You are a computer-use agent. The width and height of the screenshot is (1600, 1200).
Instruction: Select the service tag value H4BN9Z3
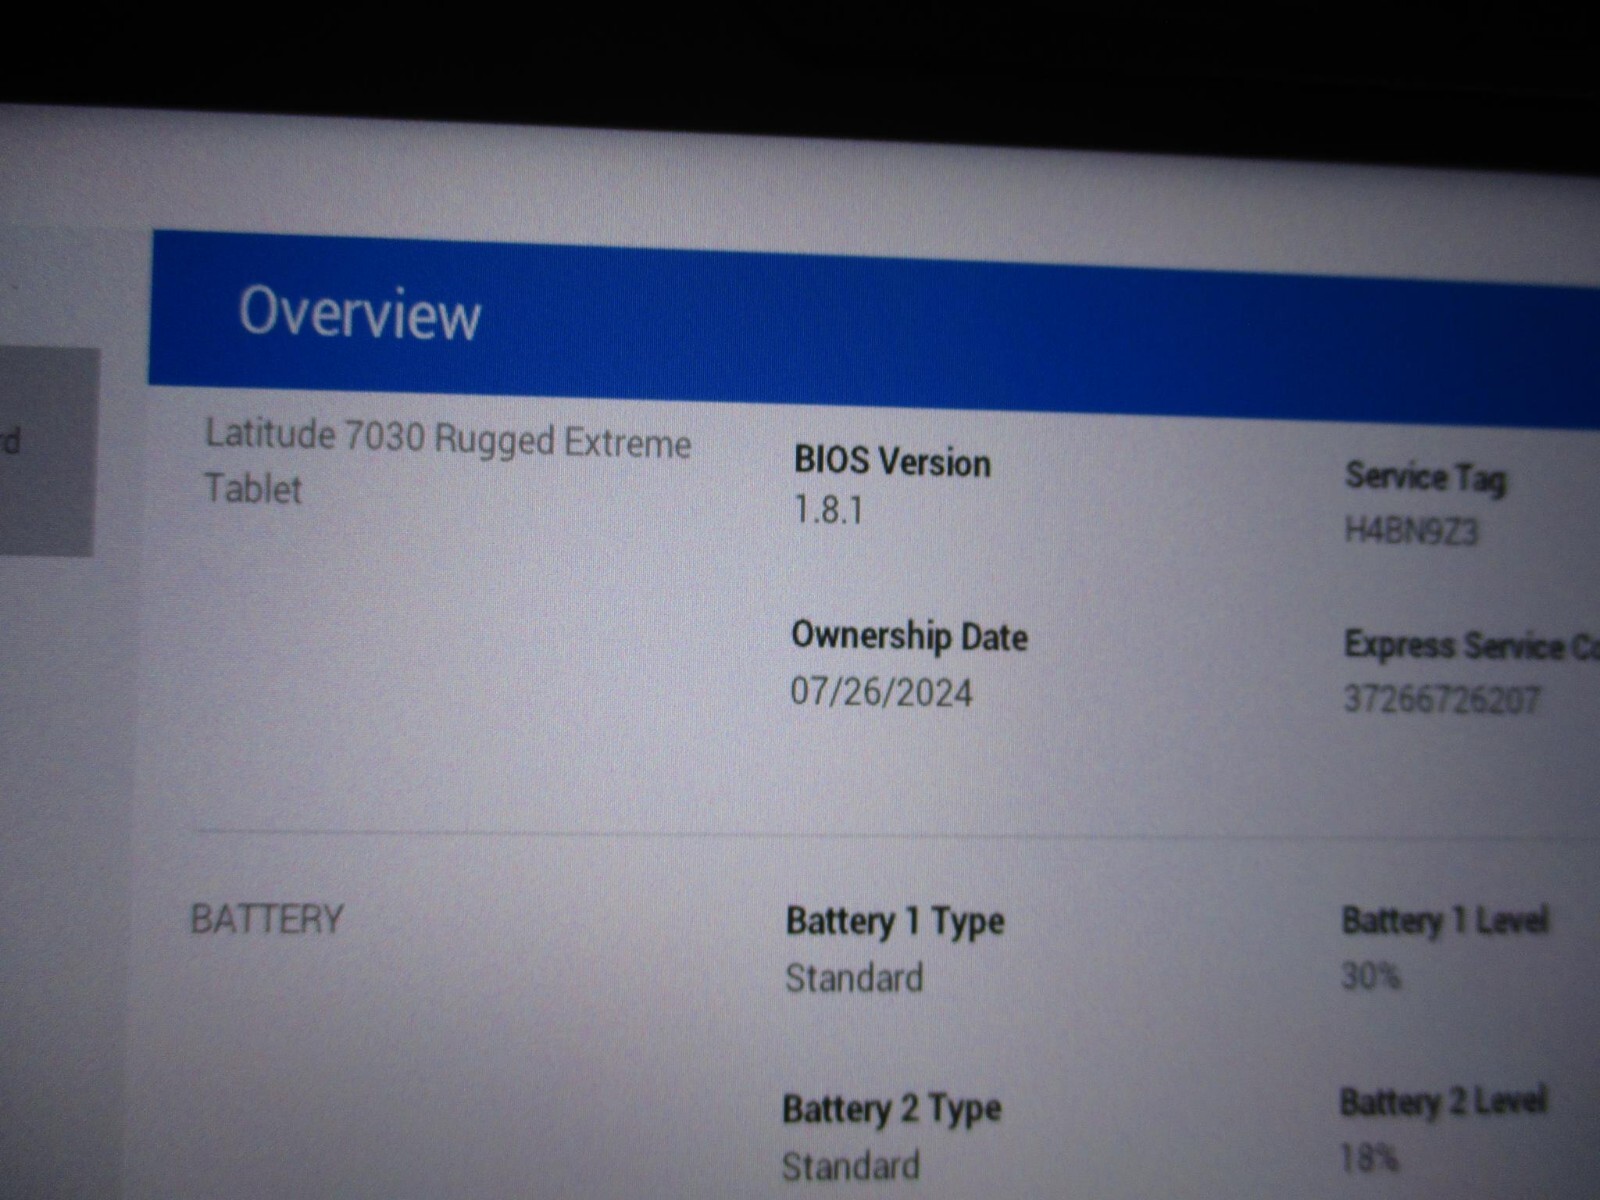point(1410,530)
